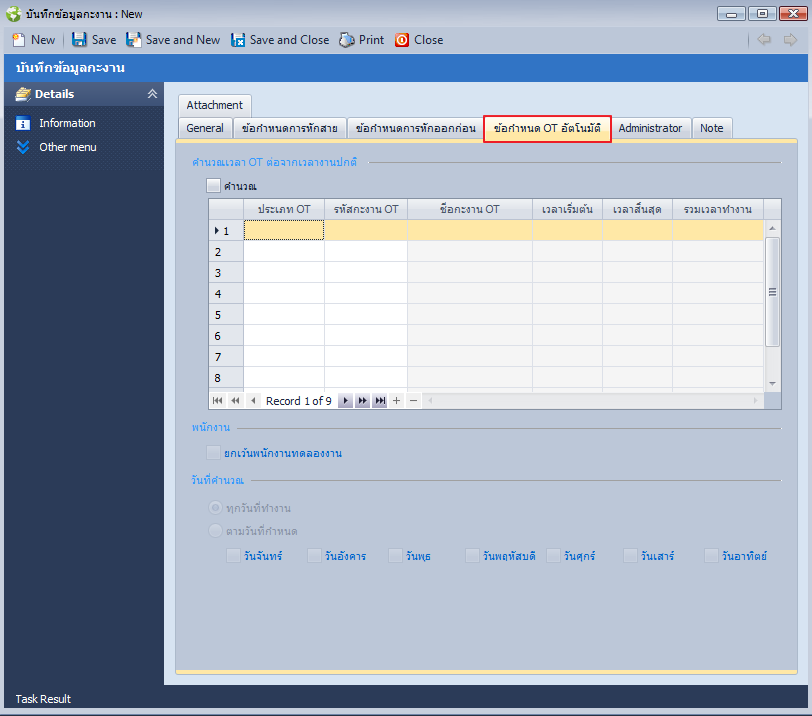This screenshot has width=812, height=716.
Task: Go forward with the right arrow icon
Action: pos(790,39)
